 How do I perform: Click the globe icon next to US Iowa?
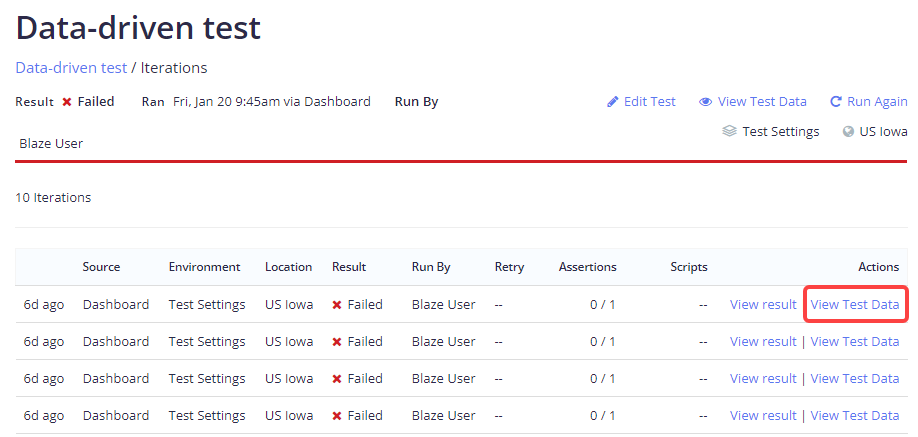coord(848,131)
